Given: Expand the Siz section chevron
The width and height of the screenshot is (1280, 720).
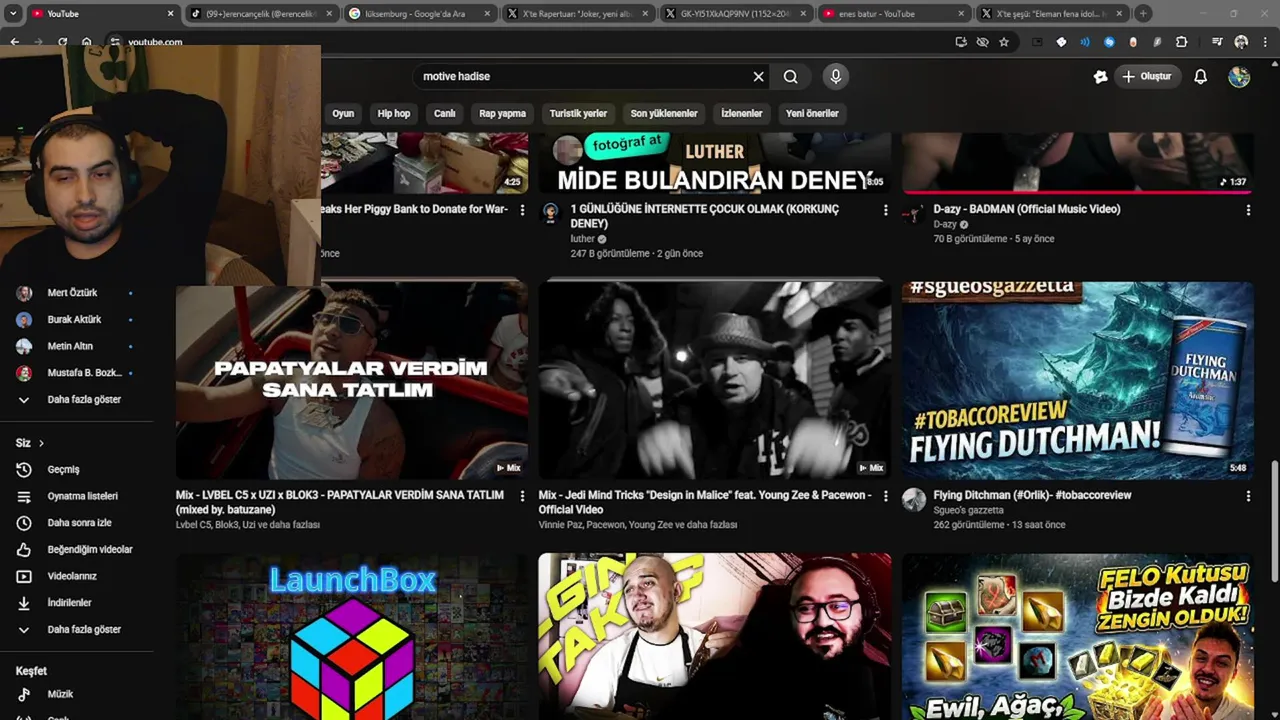Looking at the screenshot, I should click(x=41, y=443).
